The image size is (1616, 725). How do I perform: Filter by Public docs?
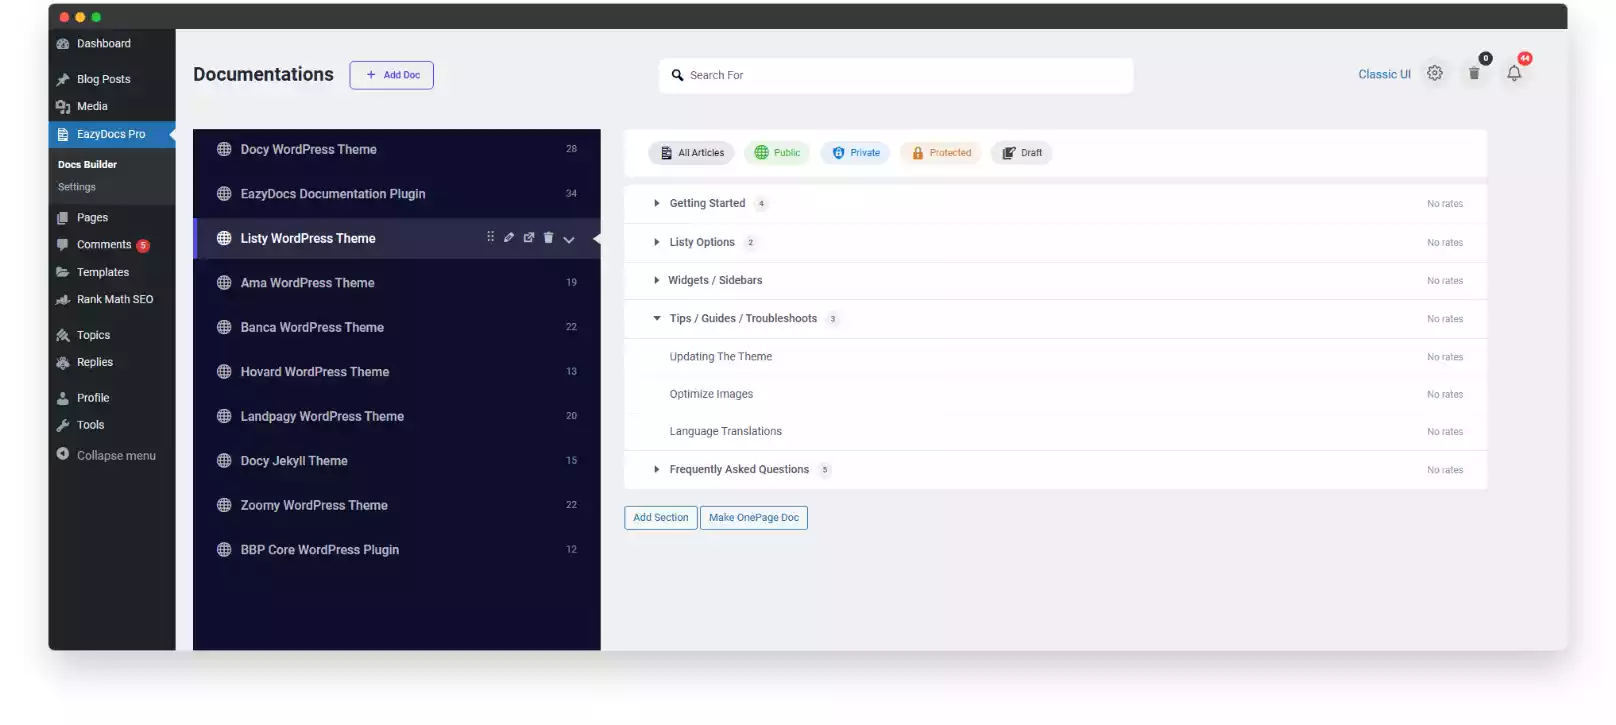[777, 153]
